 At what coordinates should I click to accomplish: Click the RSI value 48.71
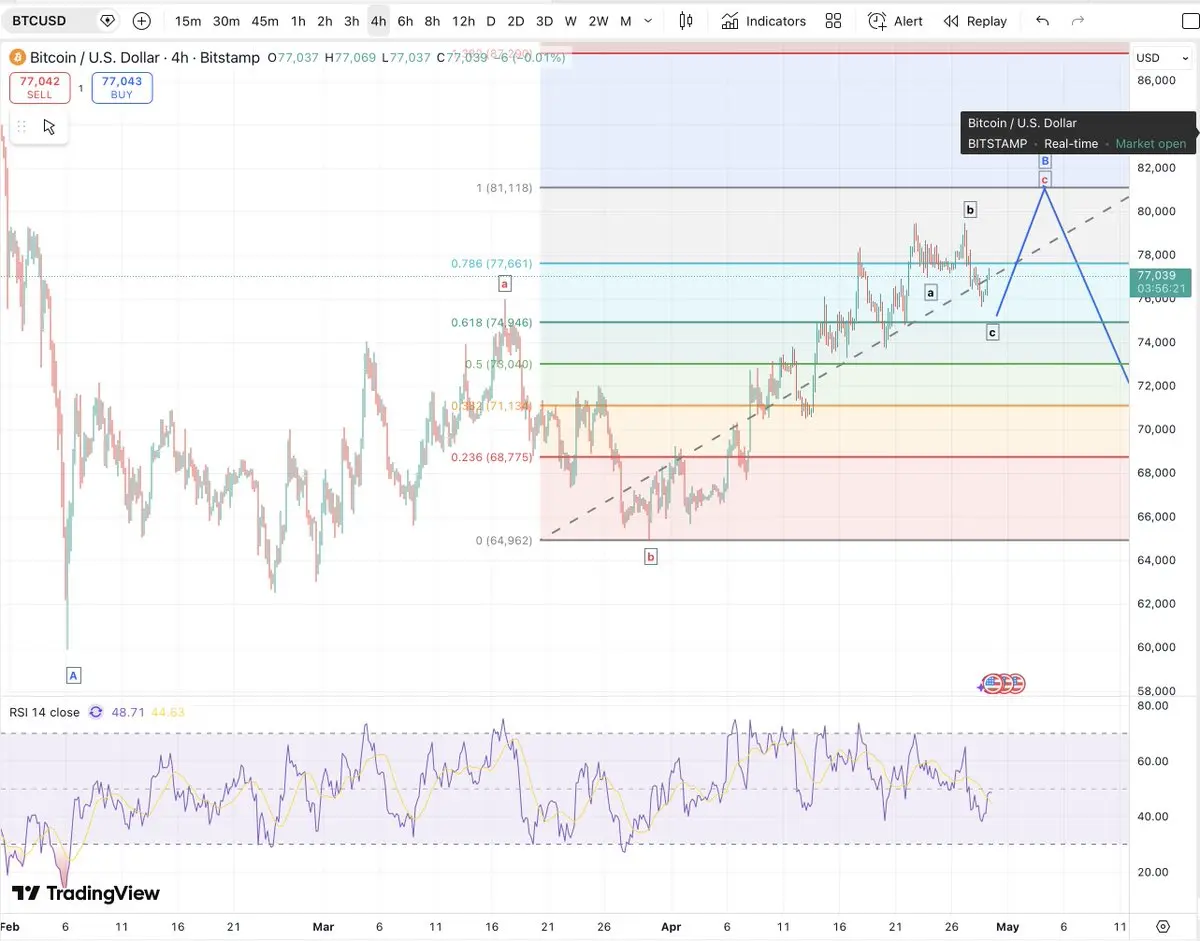pyautogui.click(x=128, y=712)
